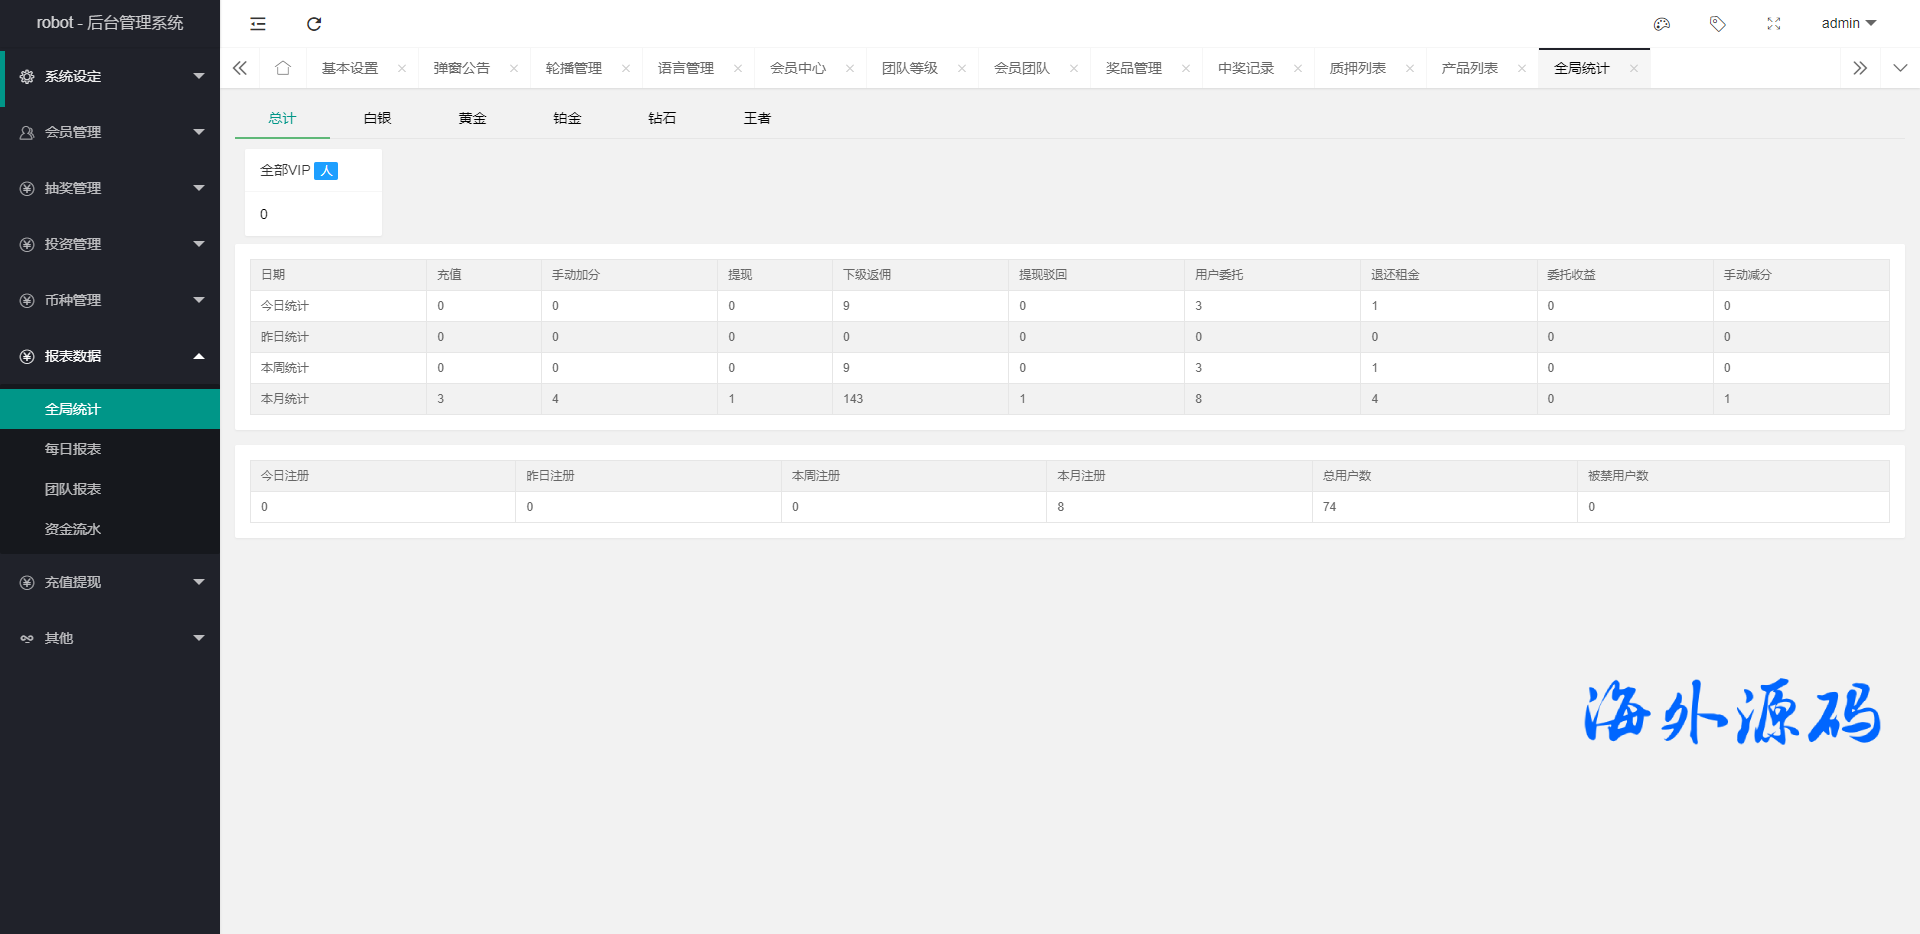This screenshot has width=1920, height=934.
Task: Collapse the 报表数据 sidebar menu
Action: 110,356
